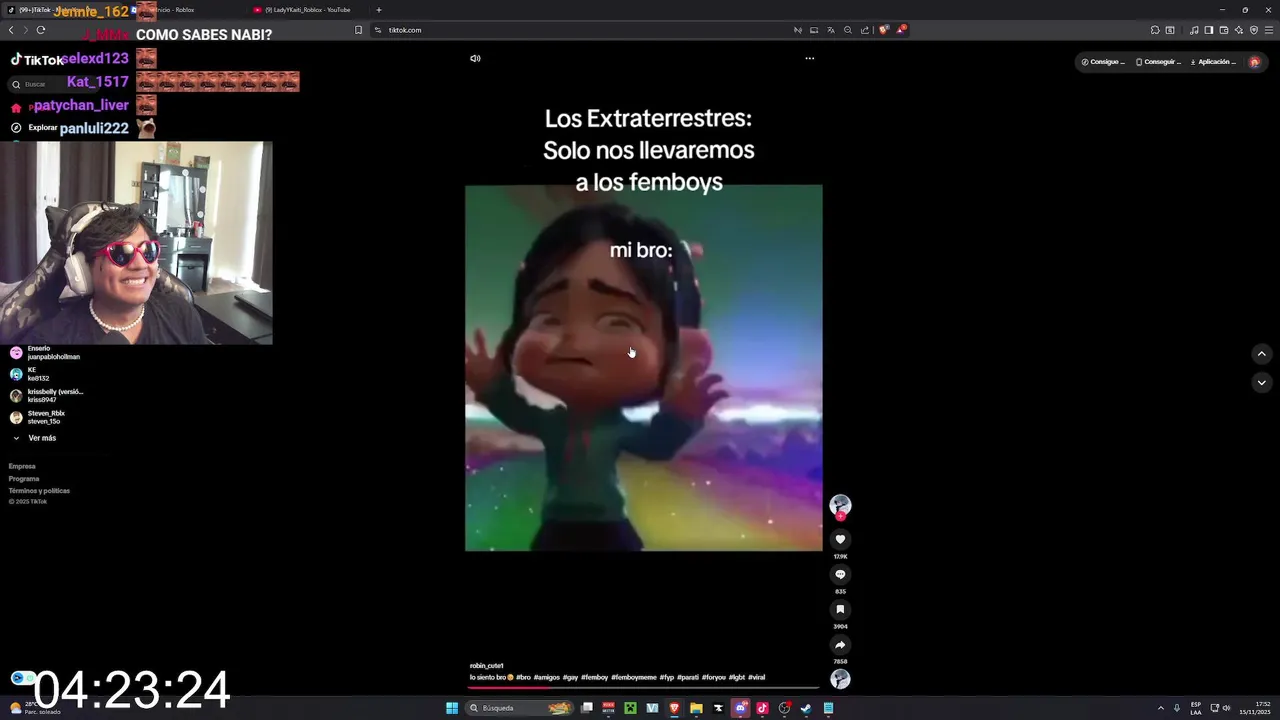The height and width of the screenshot is (720, 1280).
Task: Go to next video with down chevron
Action: 1261,383
